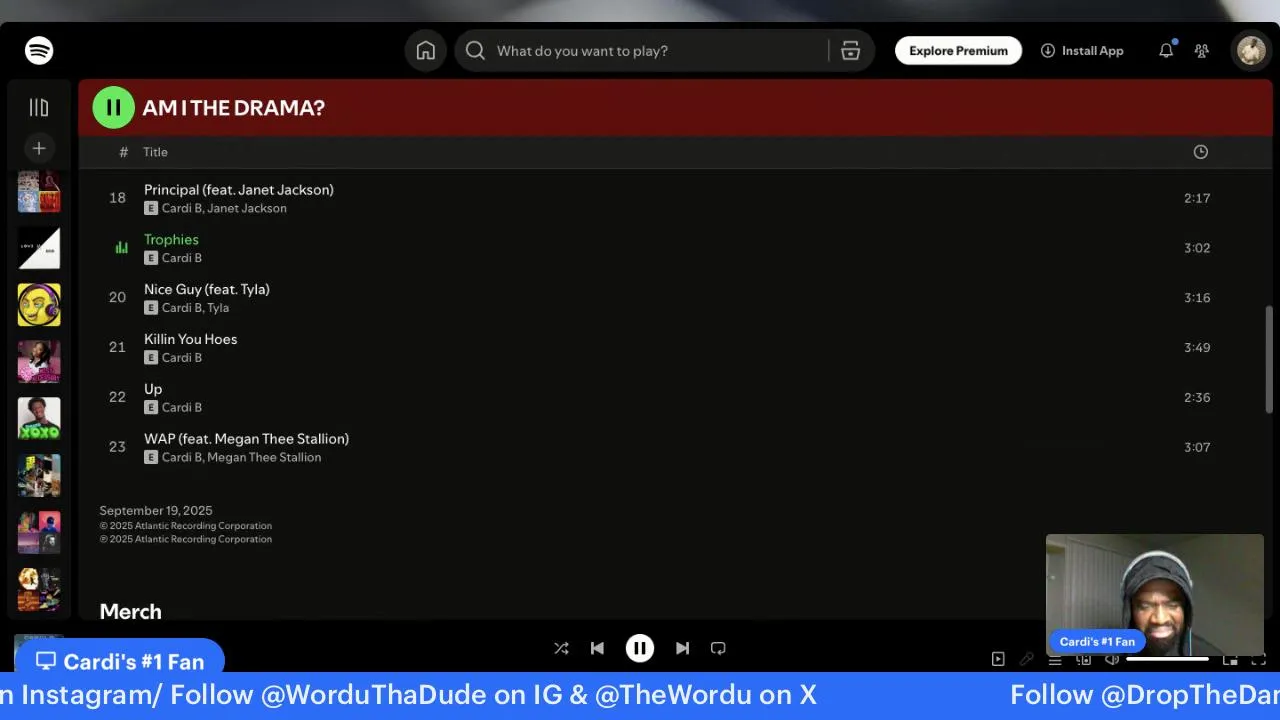Click the AM I THE DRAMA? album title
This screenshot has height=720, width=1280.
point(233,108)
